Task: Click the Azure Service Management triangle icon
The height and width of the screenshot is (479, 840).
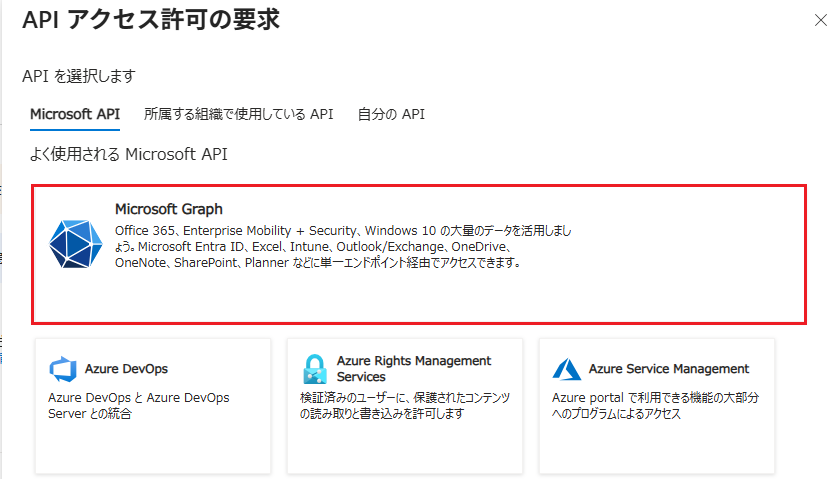Action: (567, 369)
